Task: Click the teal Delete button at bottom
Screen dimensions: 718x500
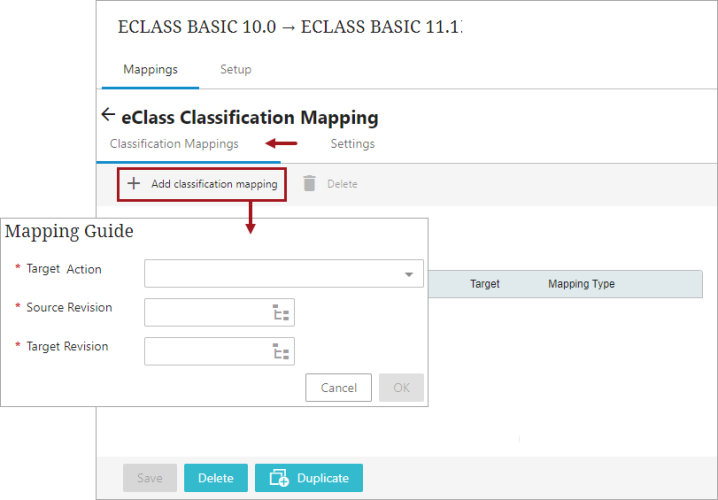Action: point(216,478)
